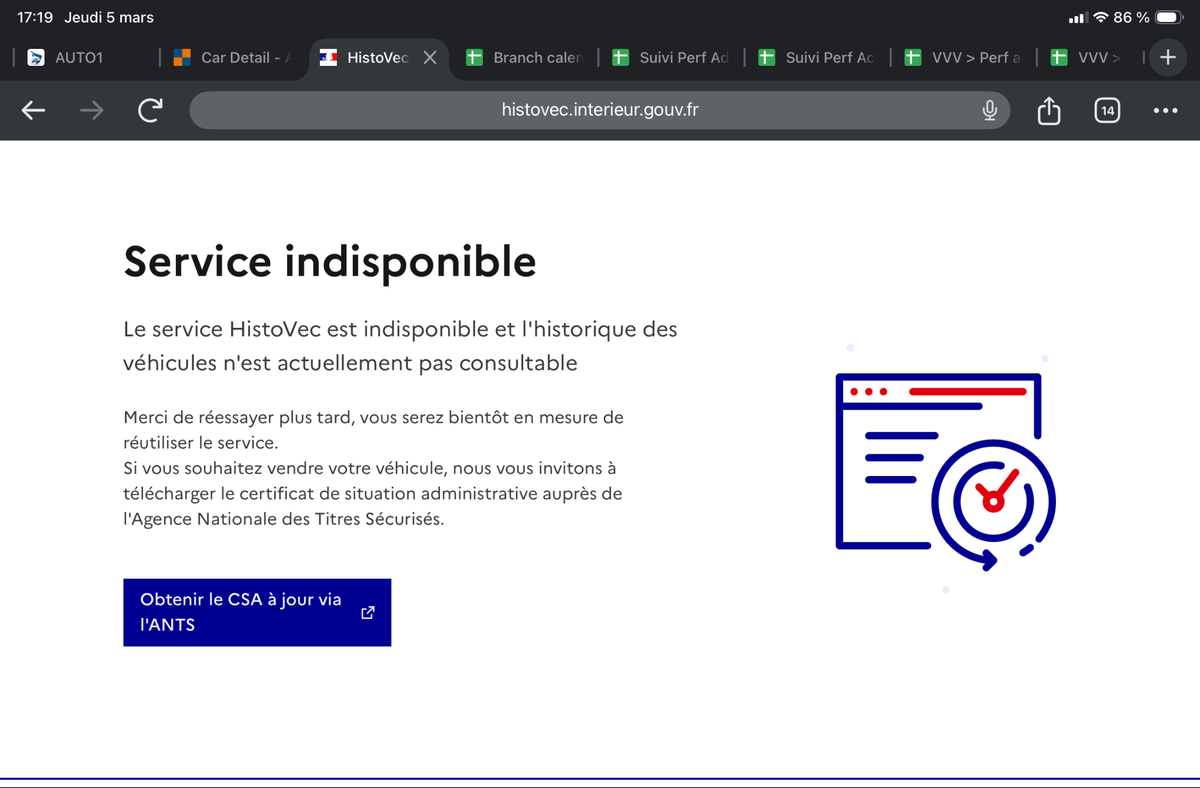
Task: Tap the greyed forward navigation arrow
Action: coord(92,111)
